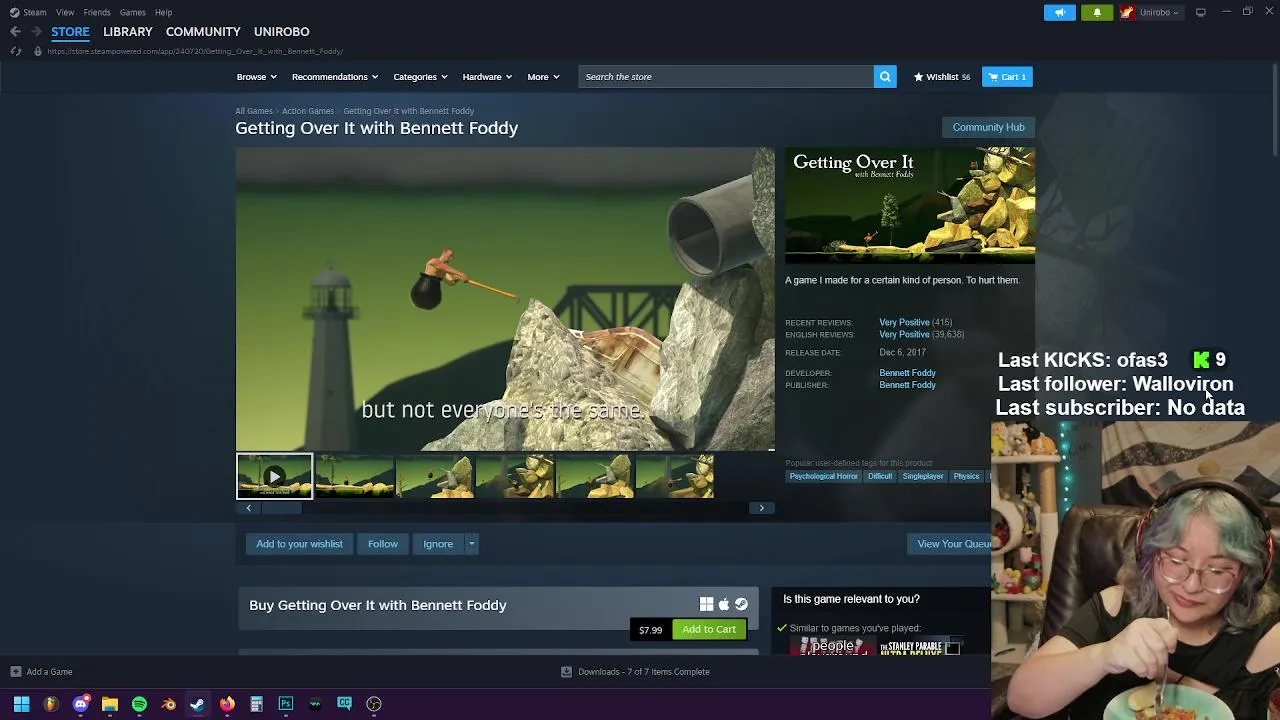1280x720 pixels.
Task: Expand the Categories dropdown
Action: point(420,77)
